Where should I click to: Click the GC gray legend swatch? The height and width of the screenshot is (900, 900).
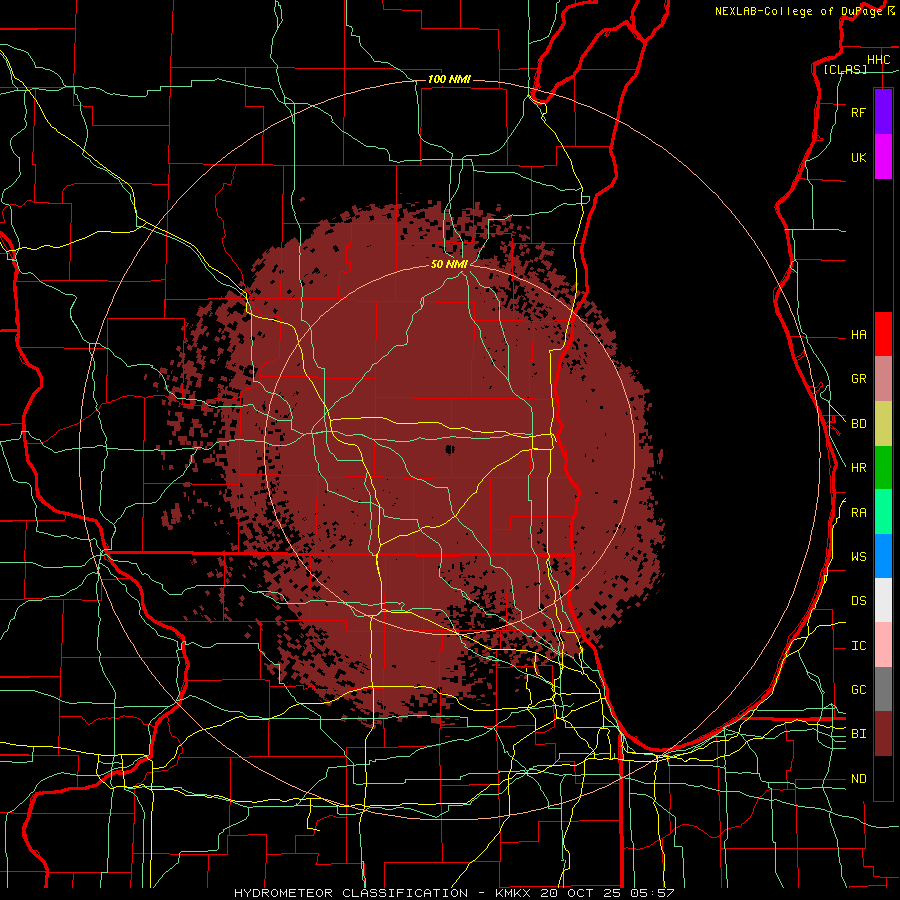[883, 689]
